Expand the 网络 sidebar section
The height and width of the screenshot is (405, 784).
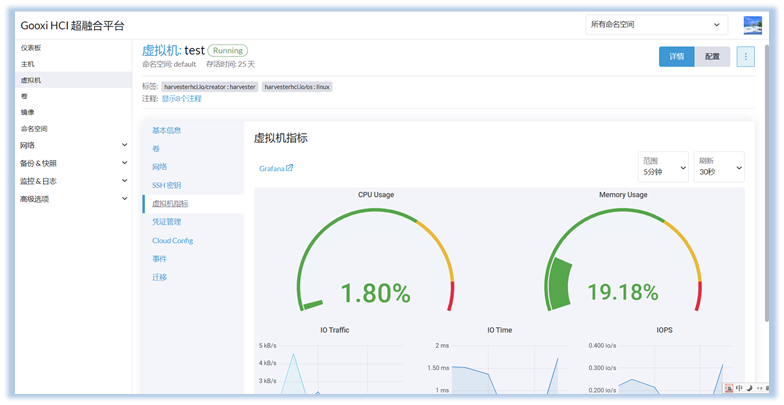coord(74,145)
